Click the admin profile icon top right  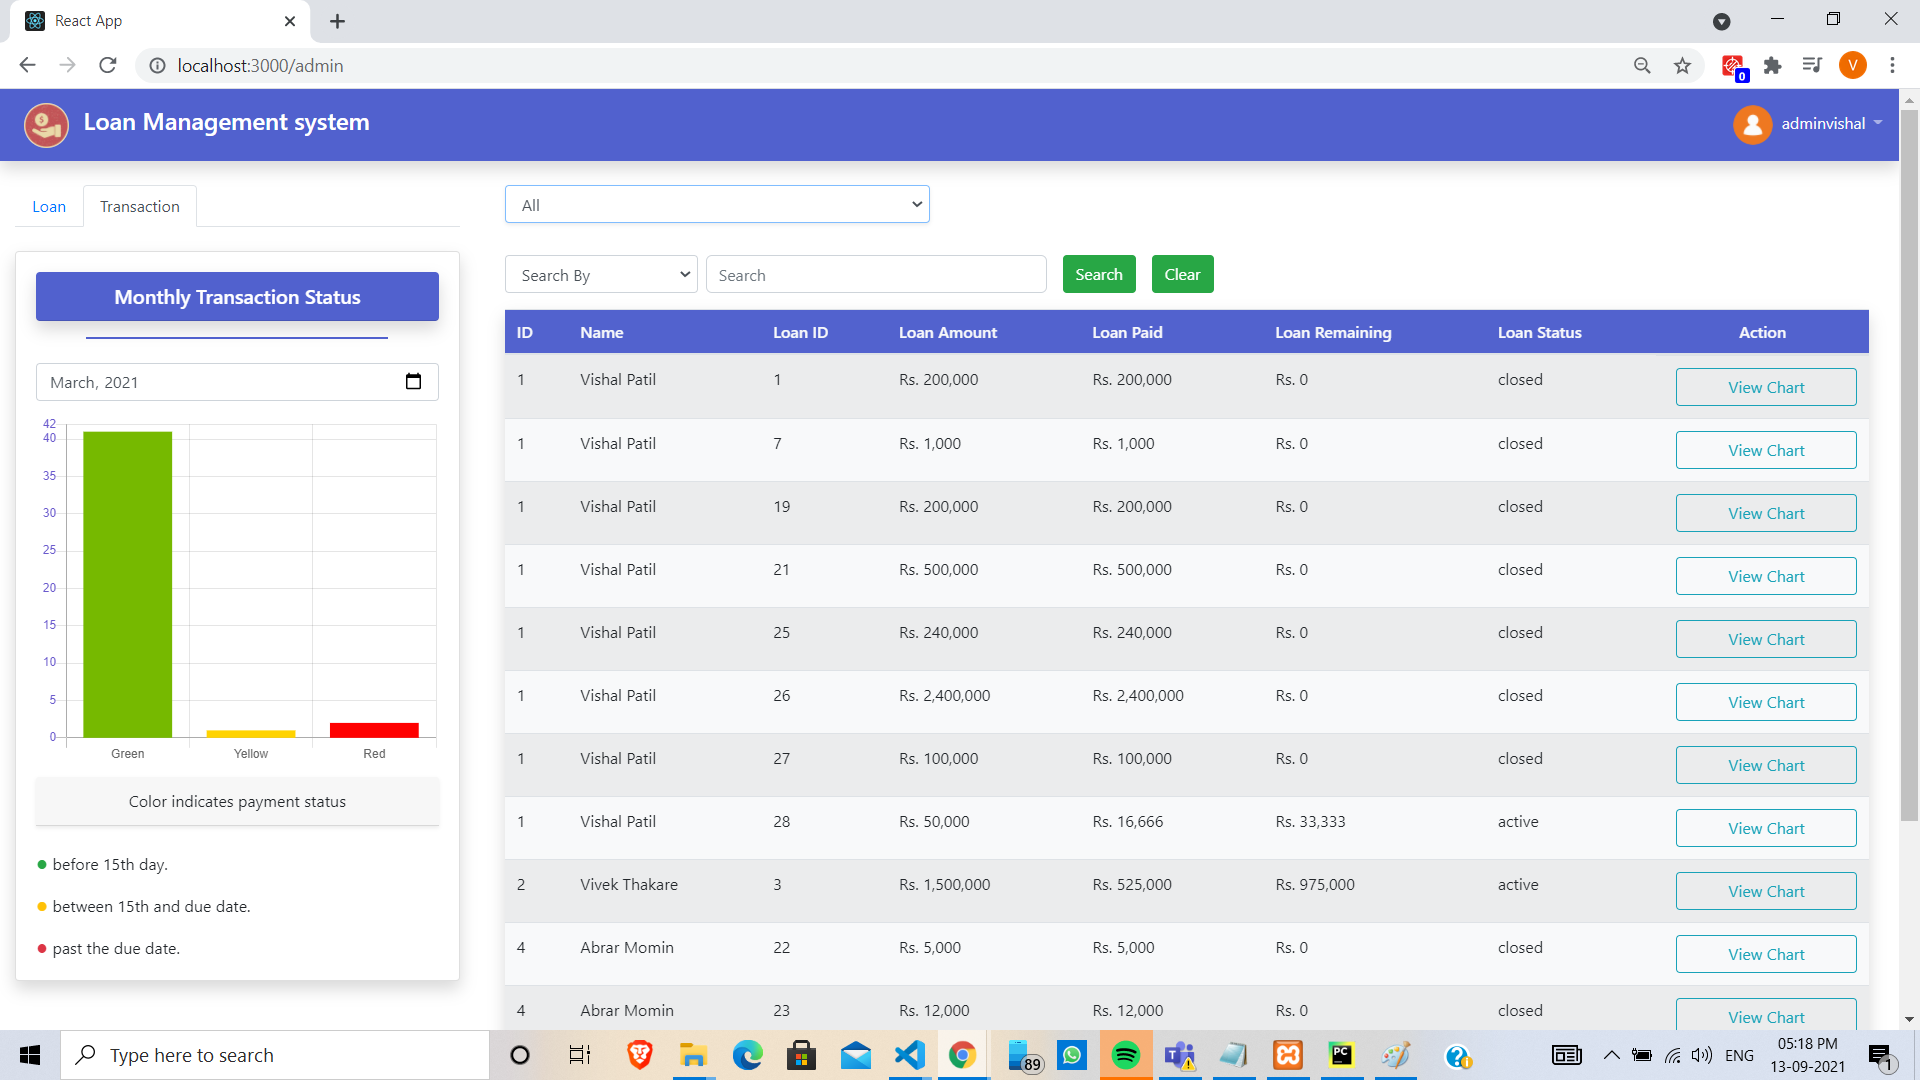(x=1751, y=123)
